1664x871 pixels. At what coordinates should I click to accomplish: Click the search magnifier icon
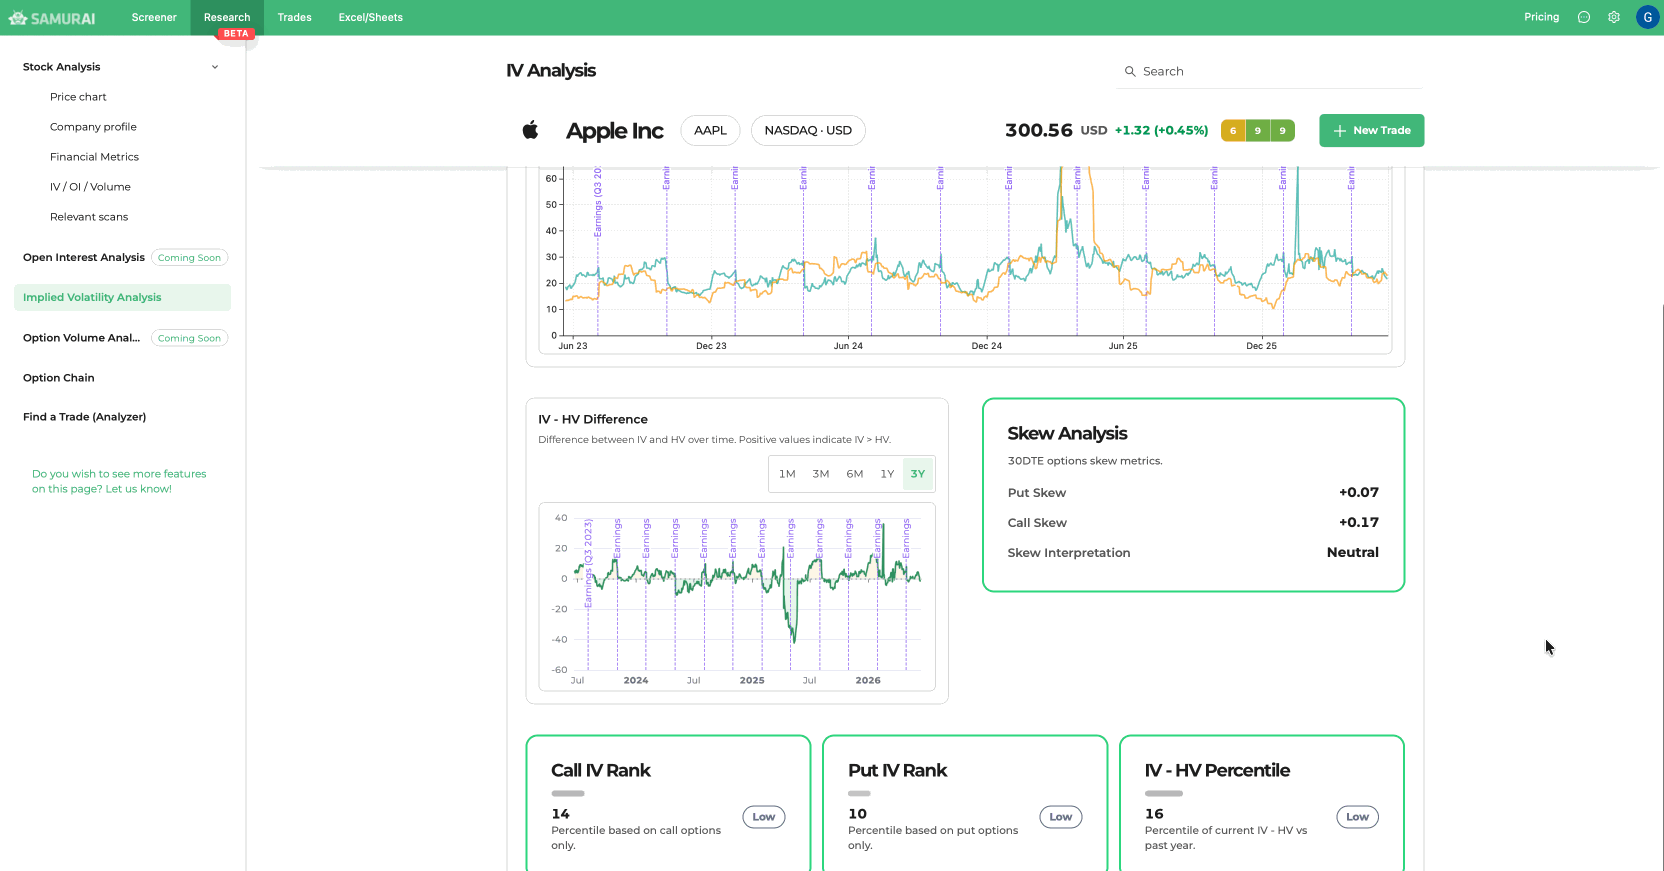1130,71
